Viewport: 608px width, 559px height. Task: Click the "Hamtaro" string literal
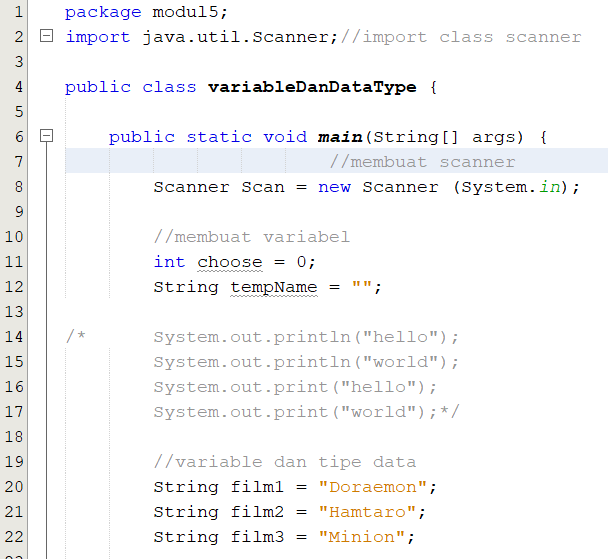point(367,512)
